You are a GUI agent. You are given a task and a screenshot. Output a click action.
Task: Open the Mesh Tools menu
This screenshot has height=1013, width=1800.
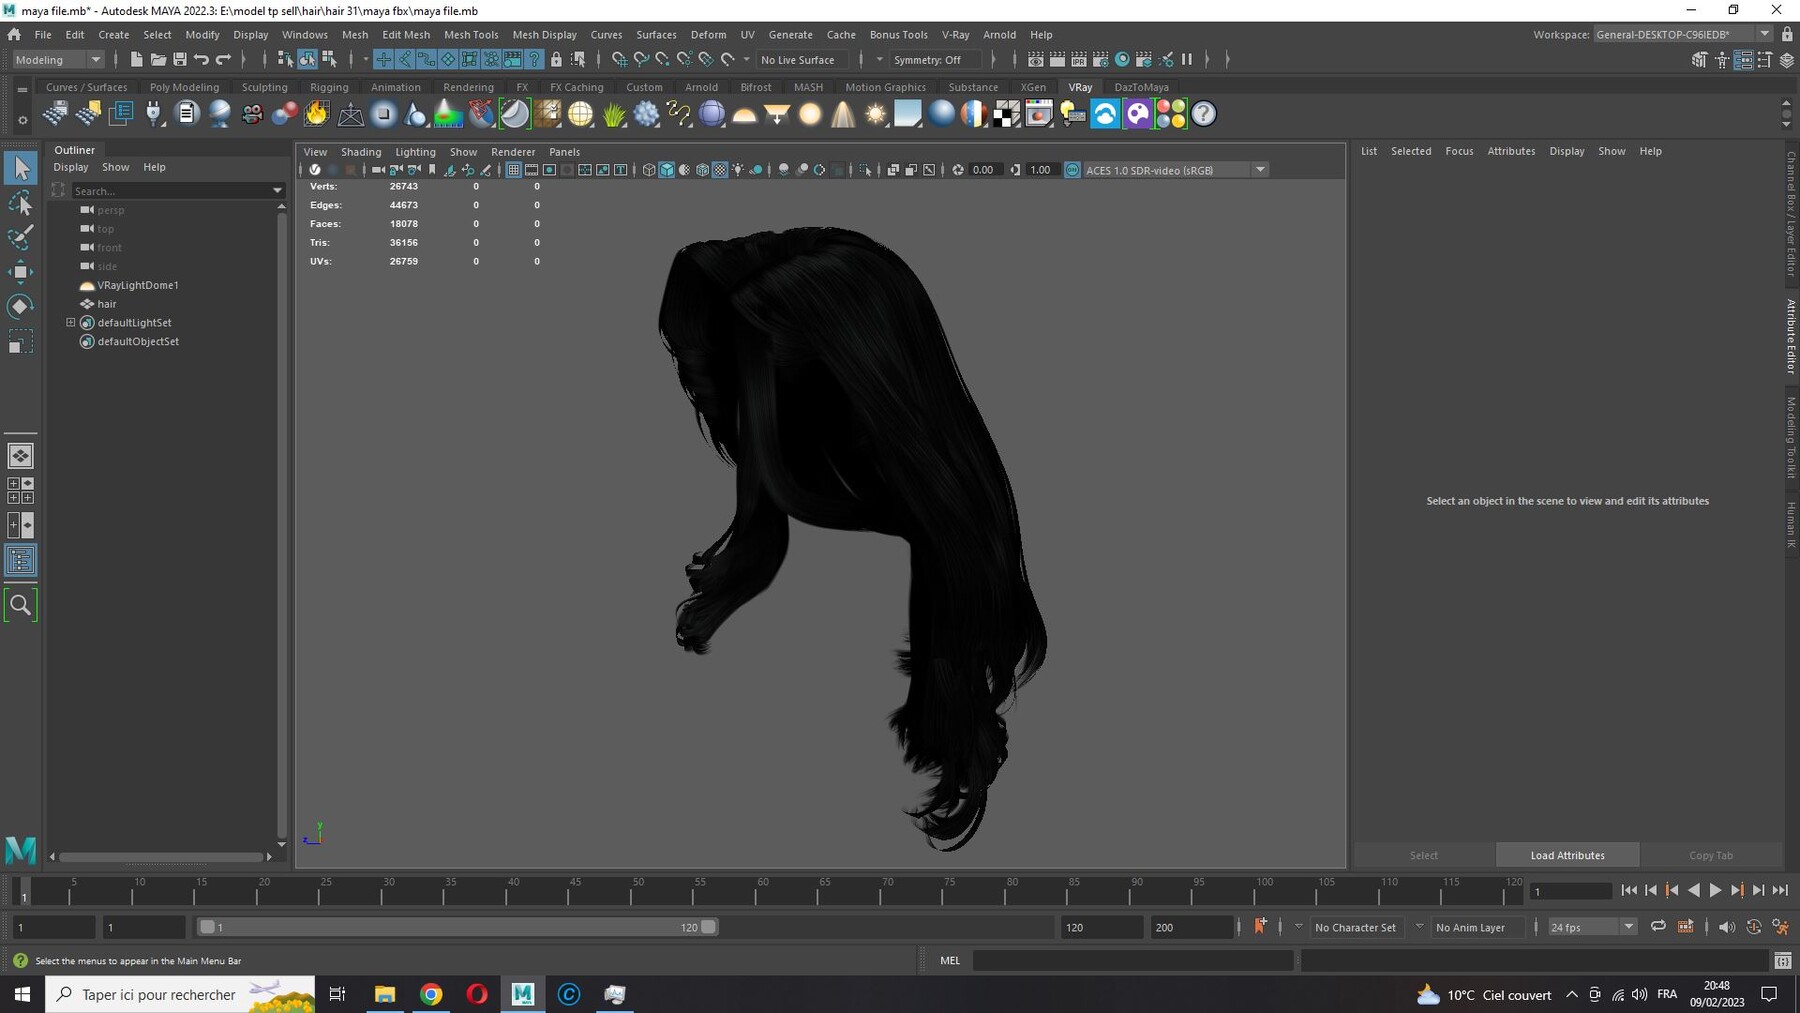pos(471,34)
